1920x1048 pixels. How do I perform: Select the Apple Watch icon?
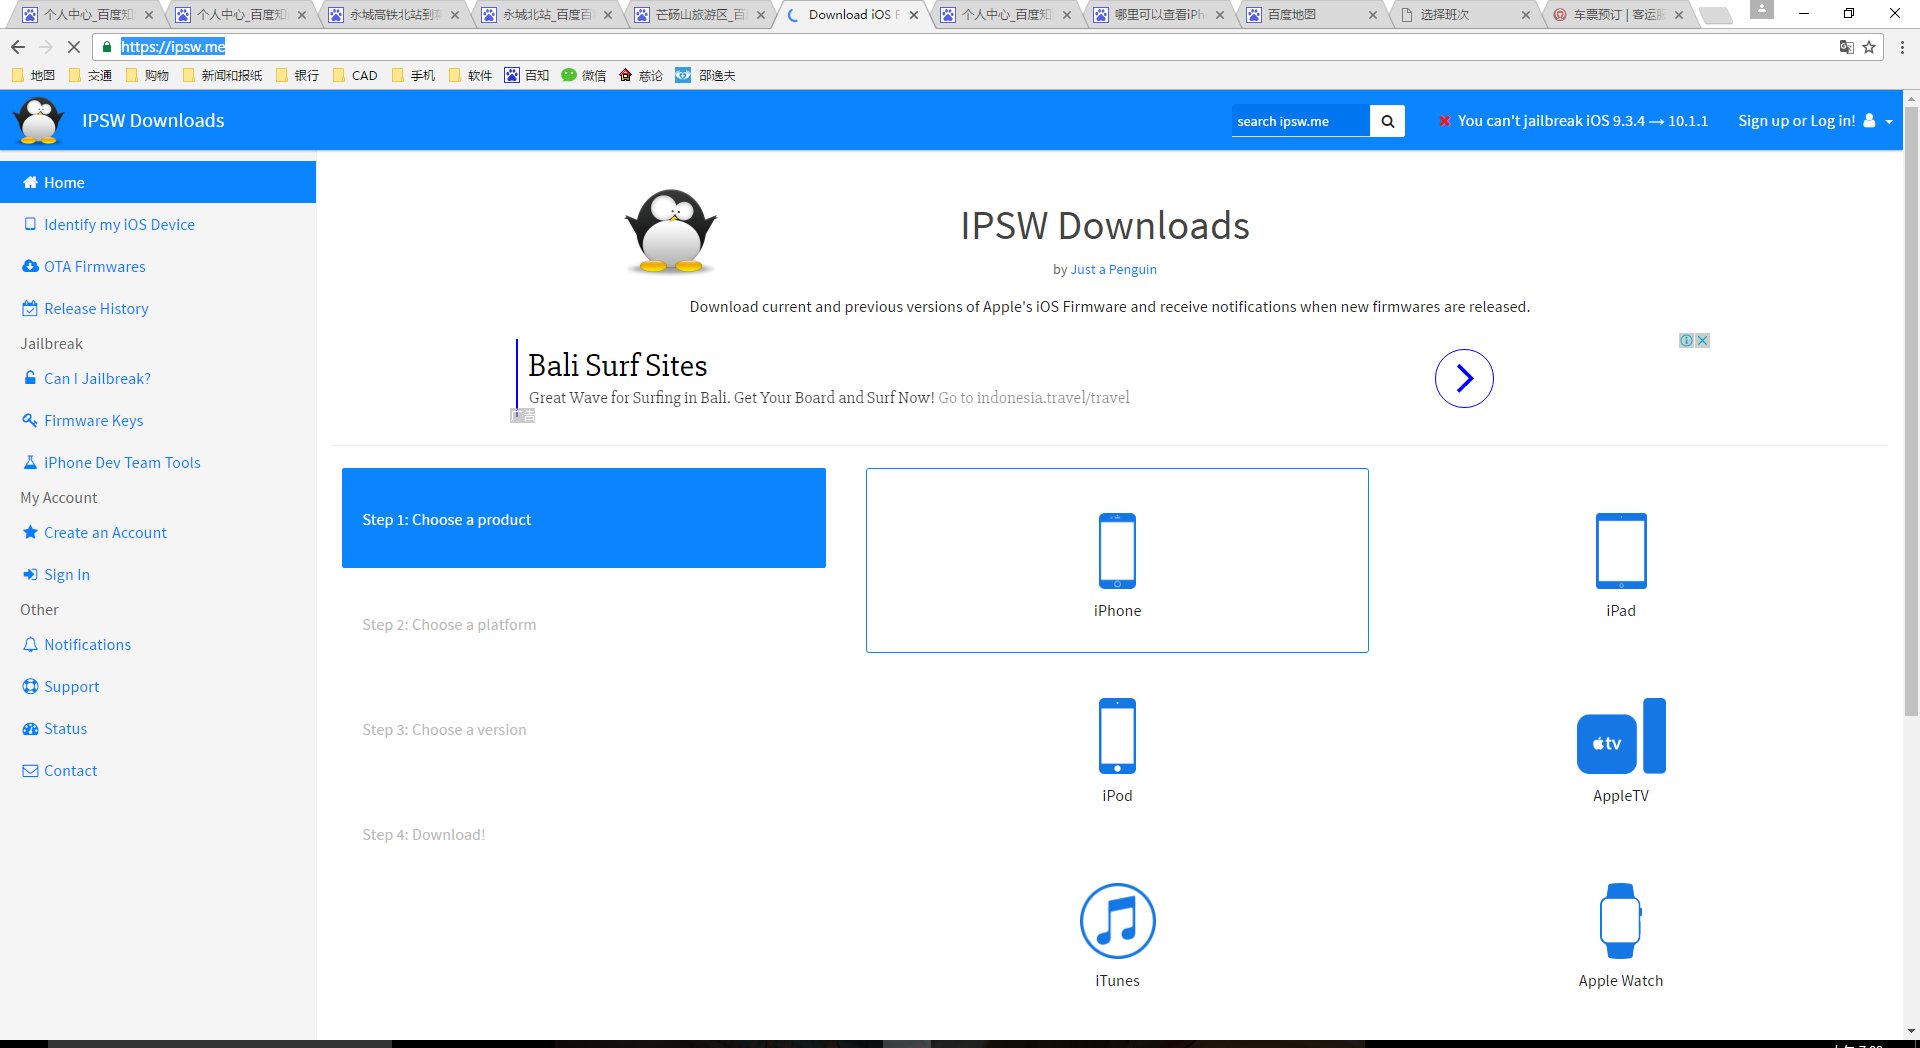coord(1620,921)
